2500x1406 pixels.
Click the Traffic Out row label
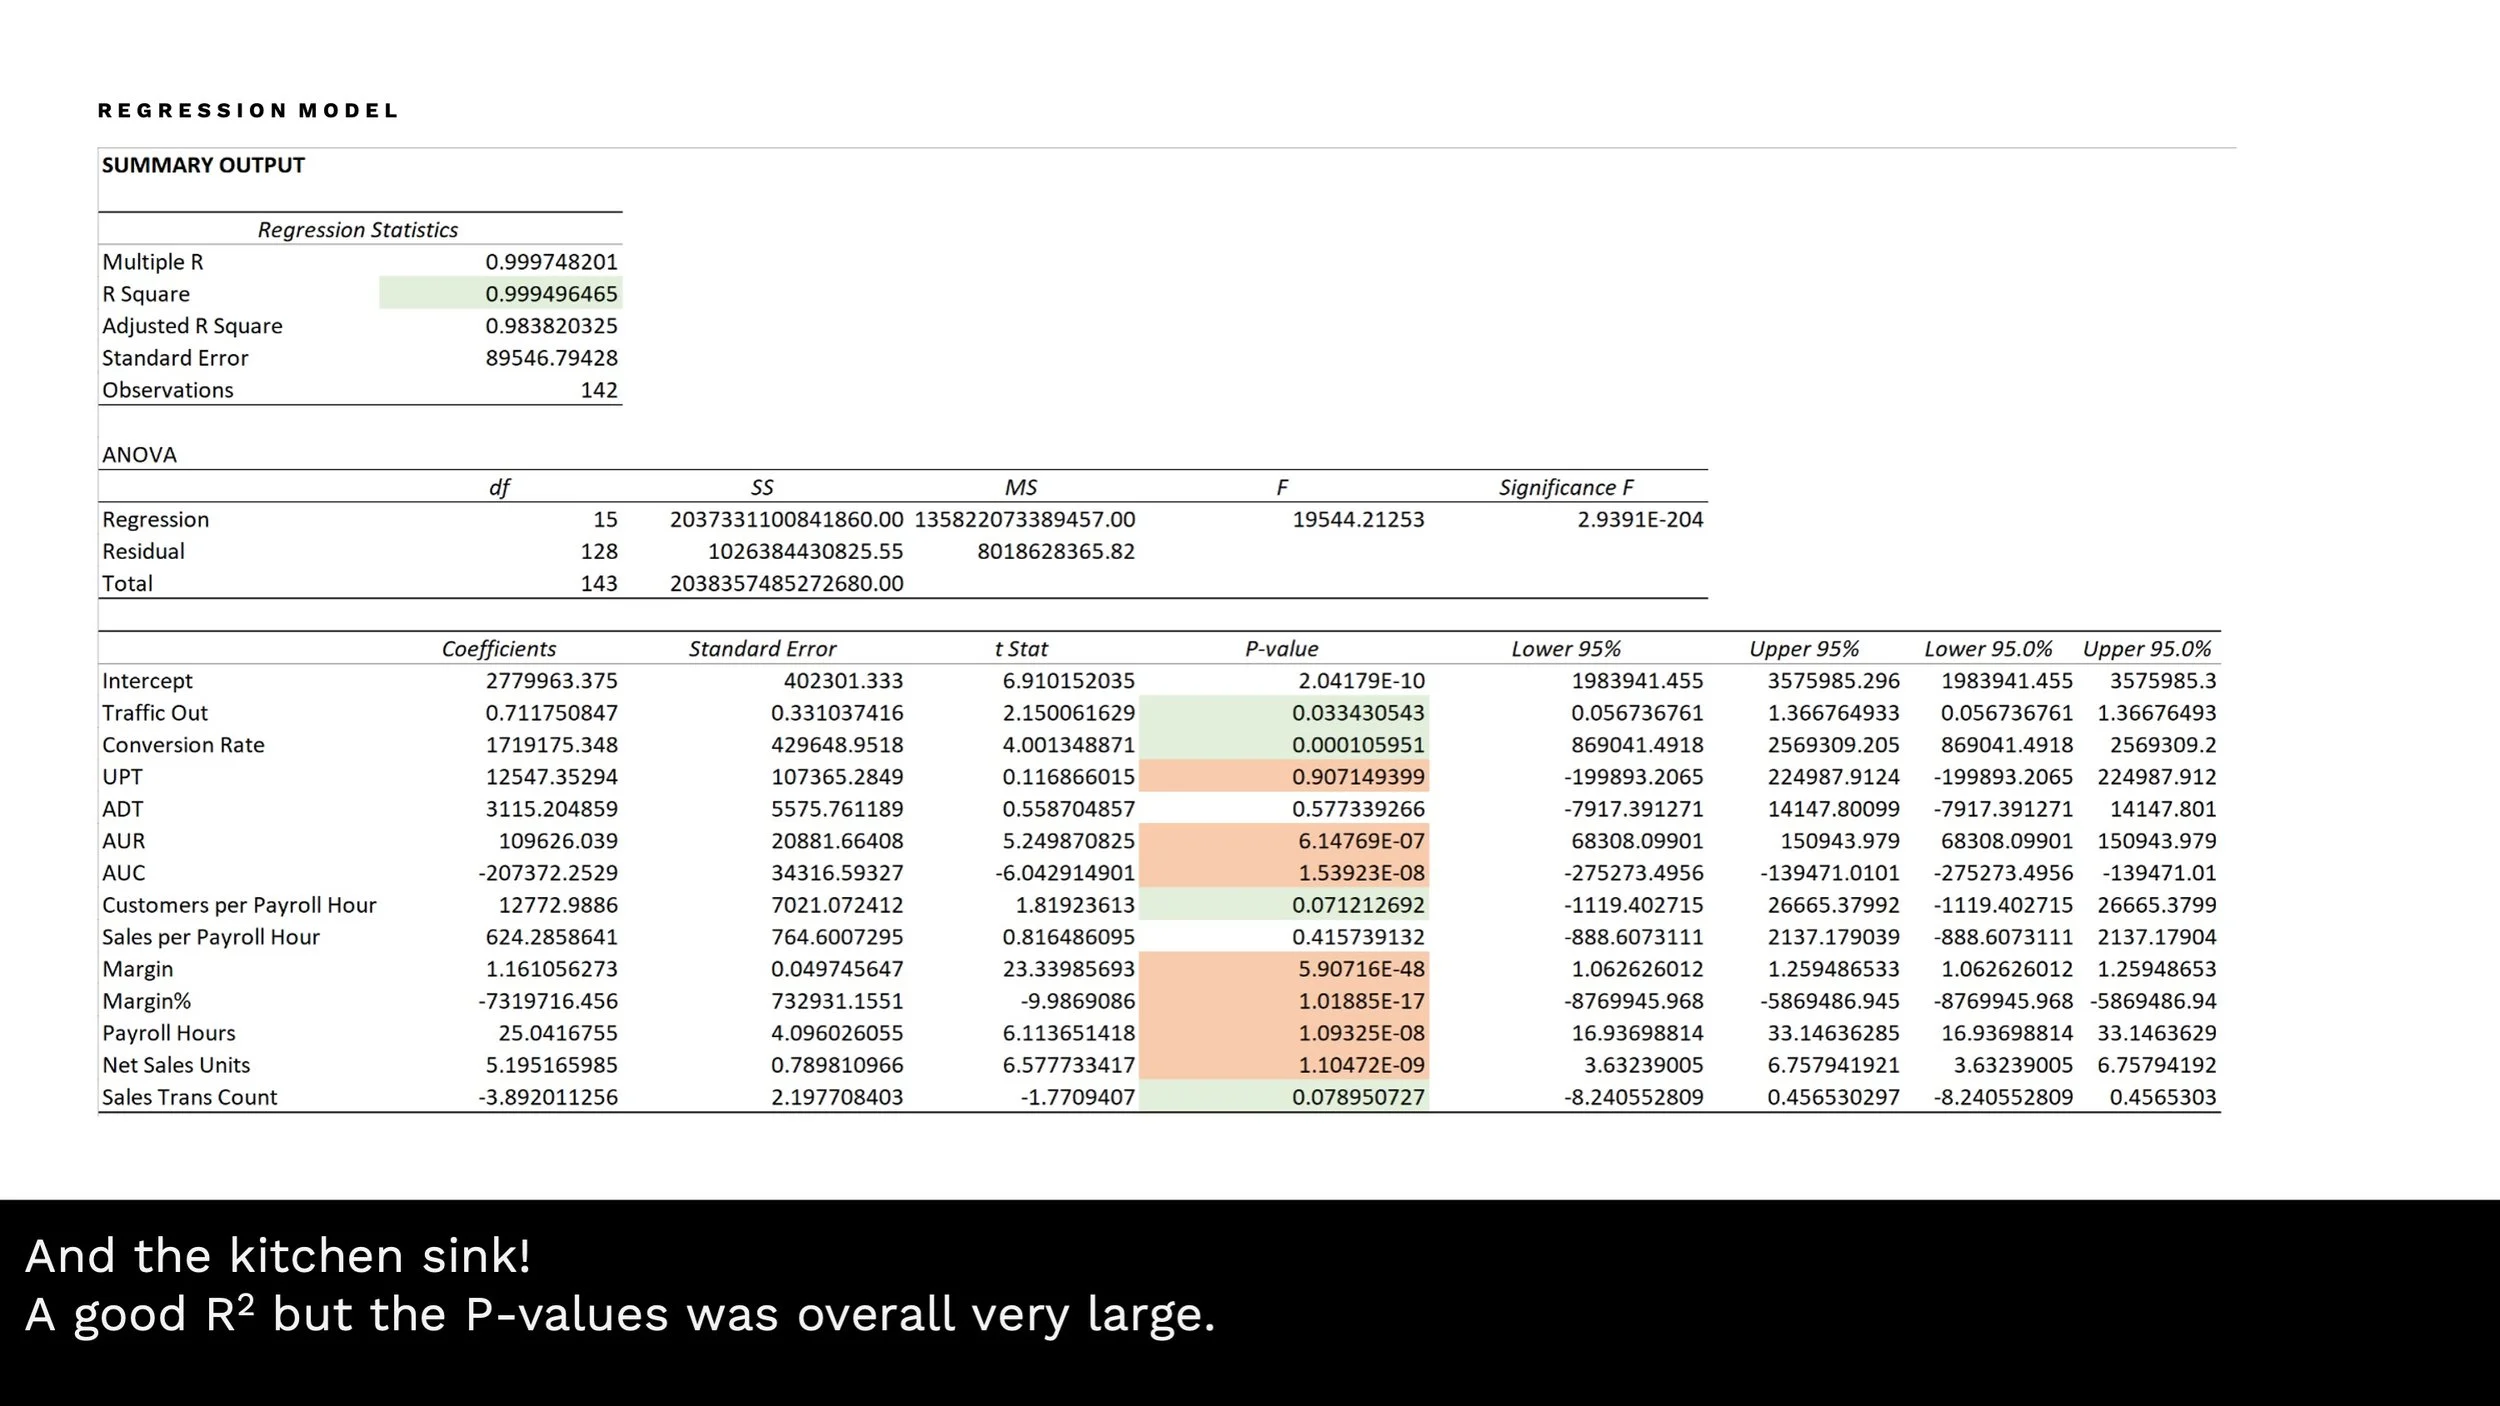click(155, 713)
